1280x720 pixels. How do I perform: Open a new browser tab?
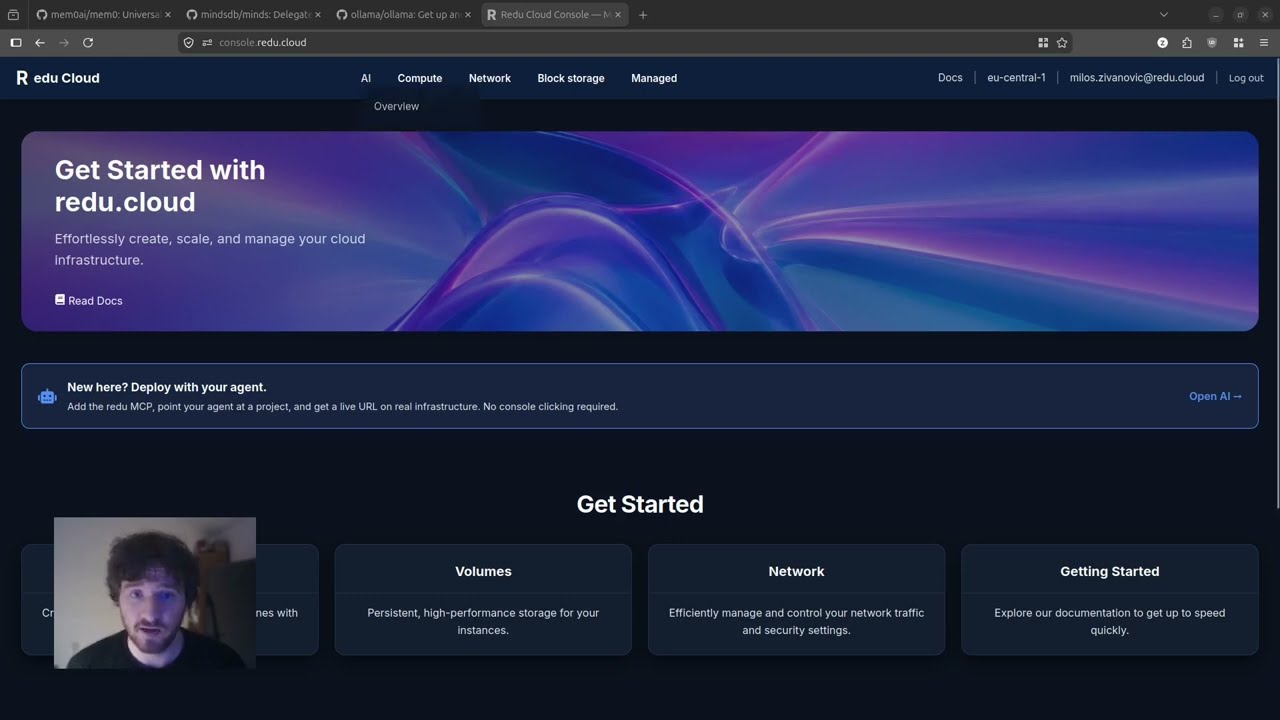pyautogui.click(x=642, y=15)
